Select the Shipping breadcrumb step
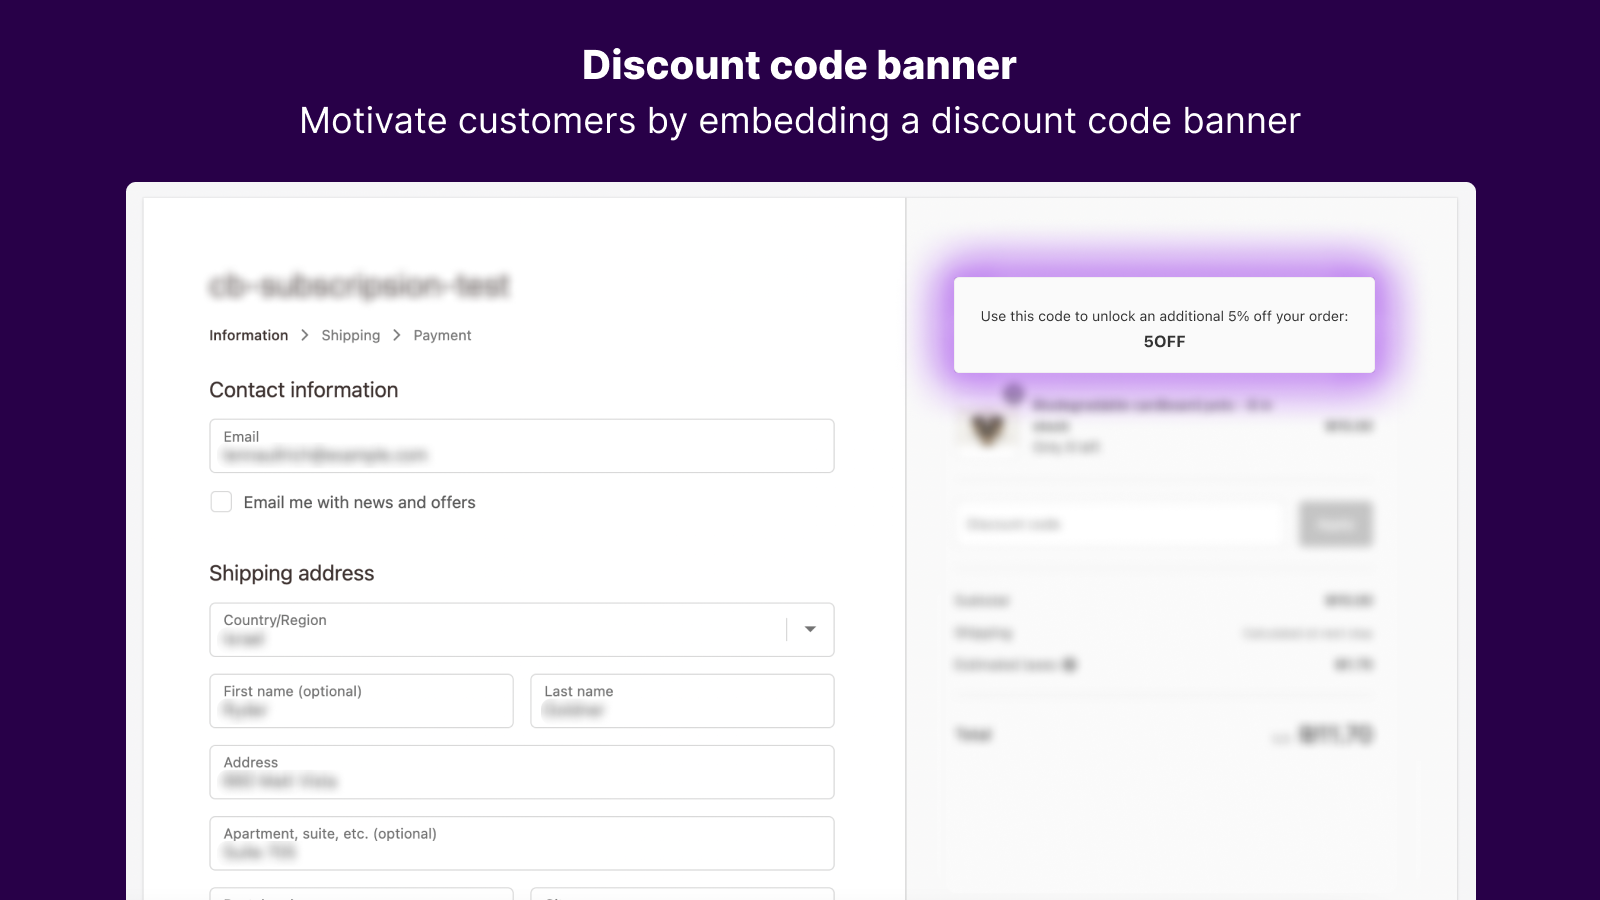The image size is (1600, 900). point(351,335)
